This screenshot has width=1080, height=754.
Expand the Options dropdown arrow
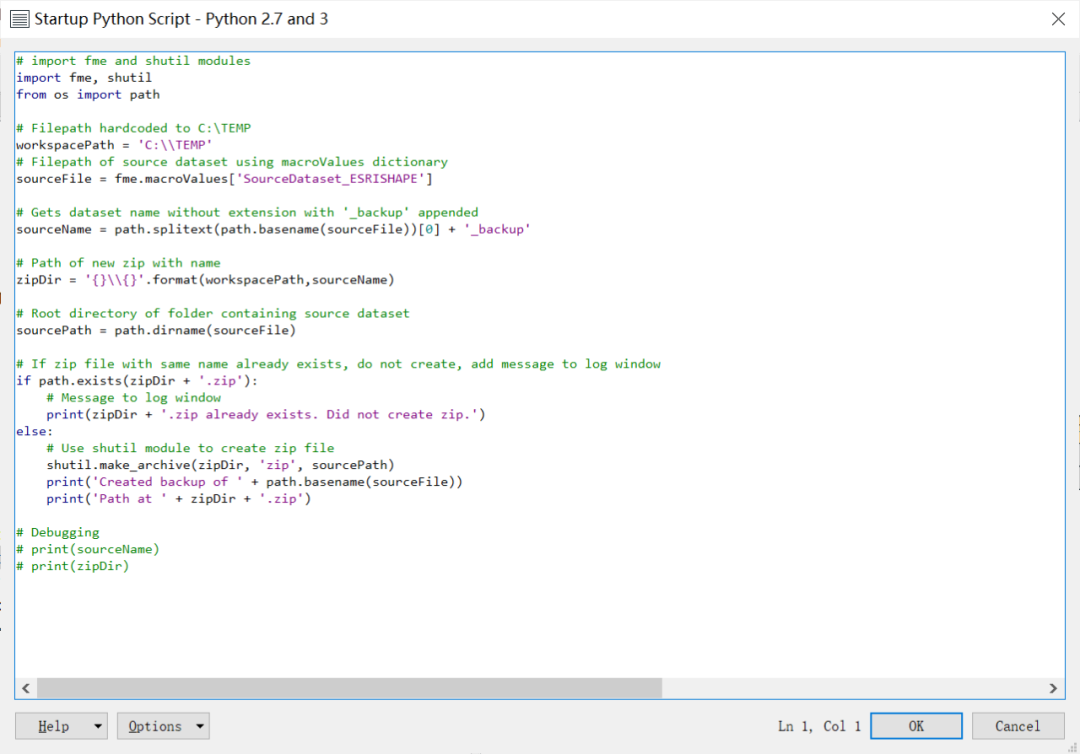200,726
